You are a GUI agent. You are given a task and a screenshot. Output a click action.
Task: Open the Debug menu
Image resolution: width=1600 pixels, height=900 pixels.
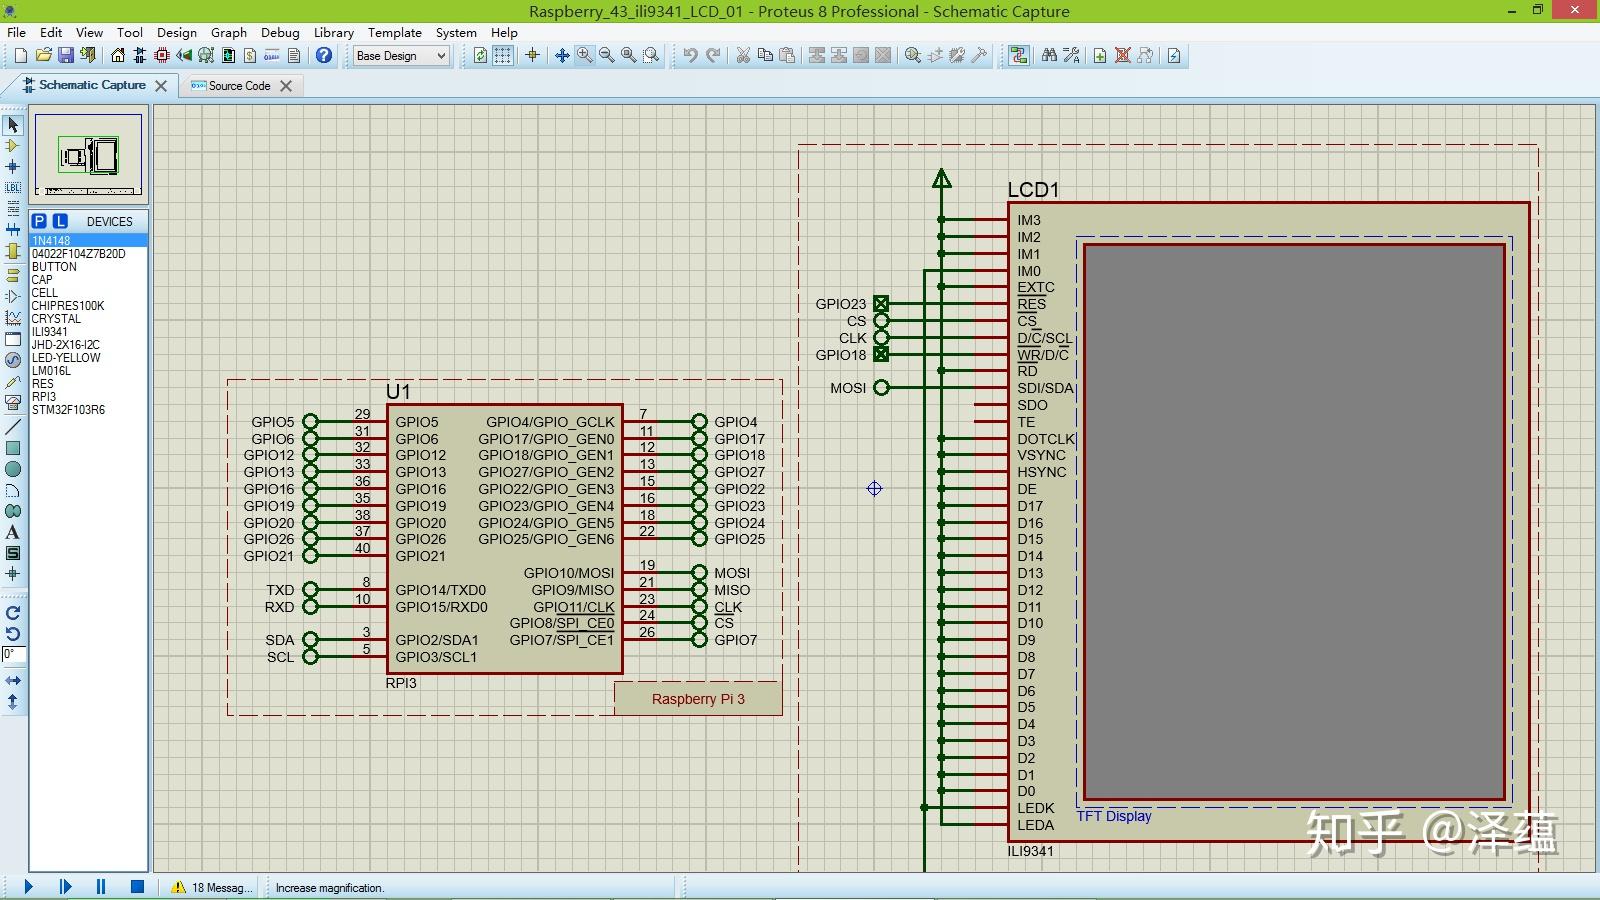[x=280, y=32]
